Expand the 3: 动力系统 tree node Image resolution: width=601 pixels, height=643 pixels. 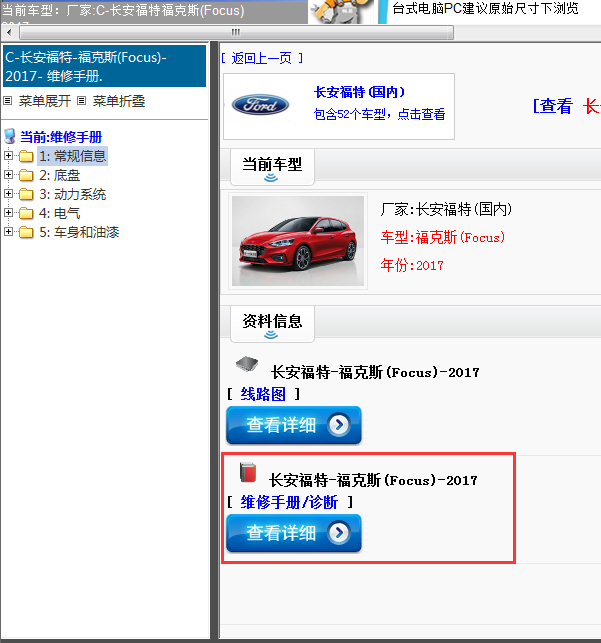tap(8, 194)
